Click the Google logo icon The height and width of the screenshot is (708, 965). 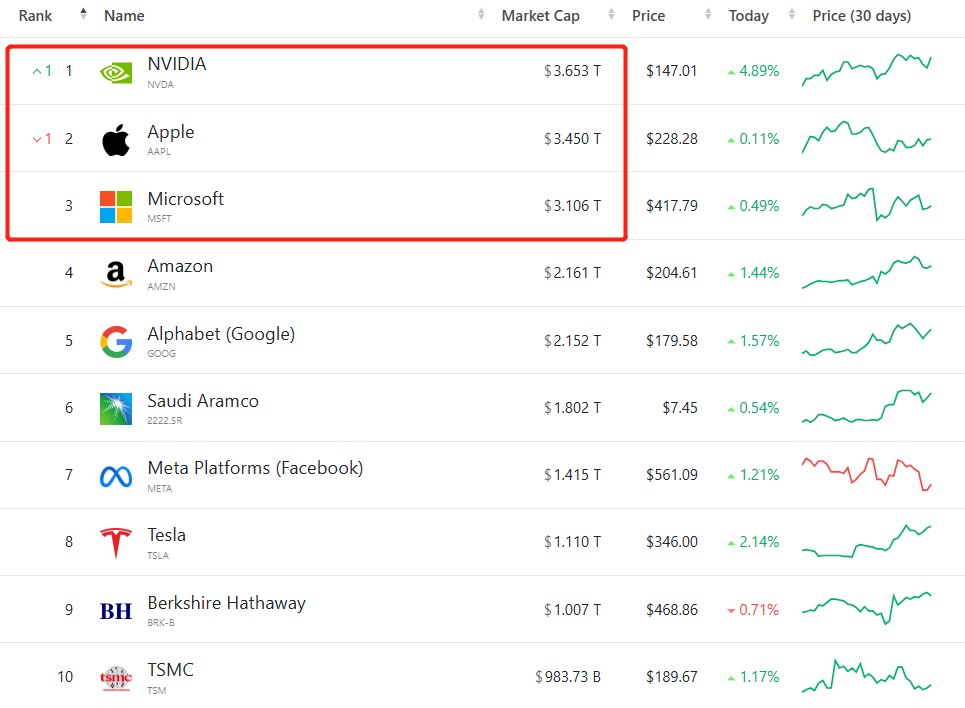(x=116, y=342)
